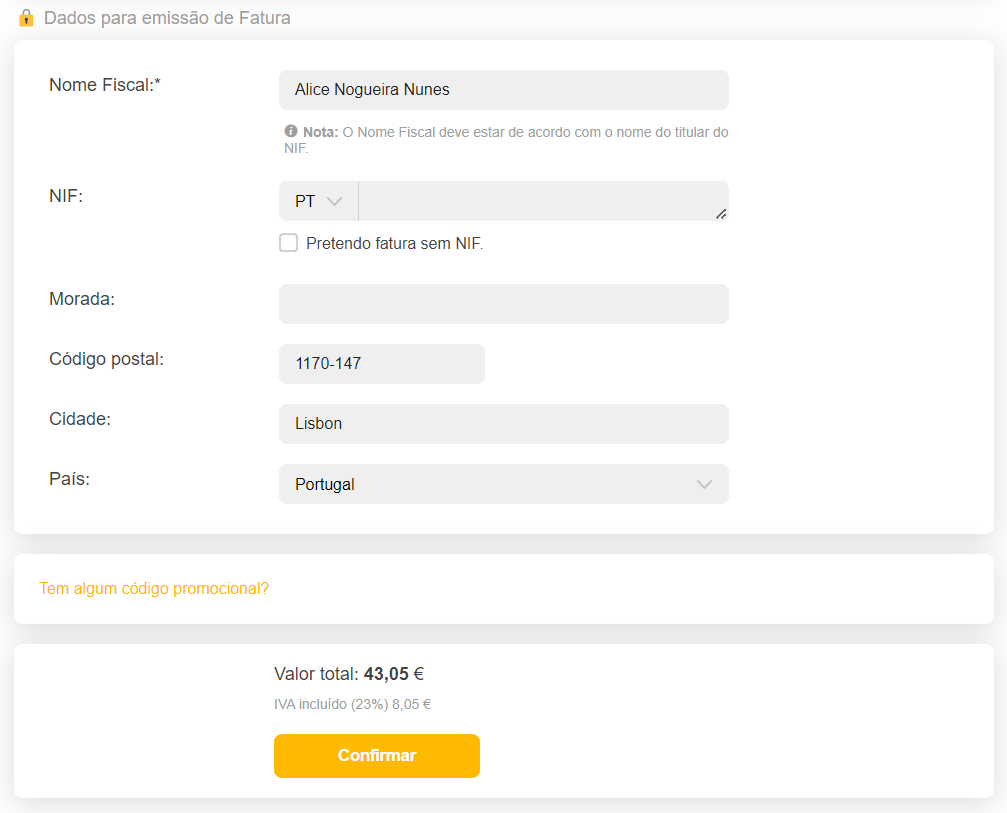Click the info icon next to Nota
Viewport: 1007px width, 813px height.
tap(291, 131)
